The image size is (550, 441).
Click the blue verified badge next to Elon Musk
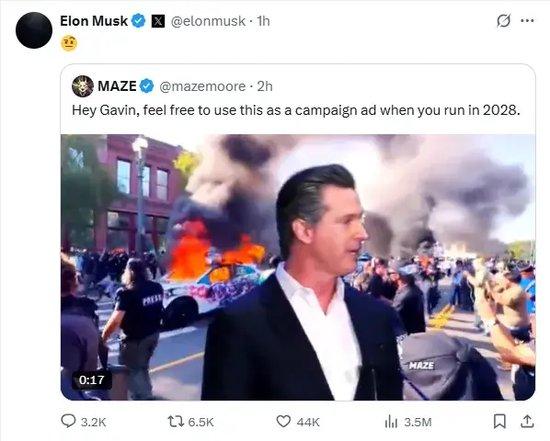(x=139, y=21)
